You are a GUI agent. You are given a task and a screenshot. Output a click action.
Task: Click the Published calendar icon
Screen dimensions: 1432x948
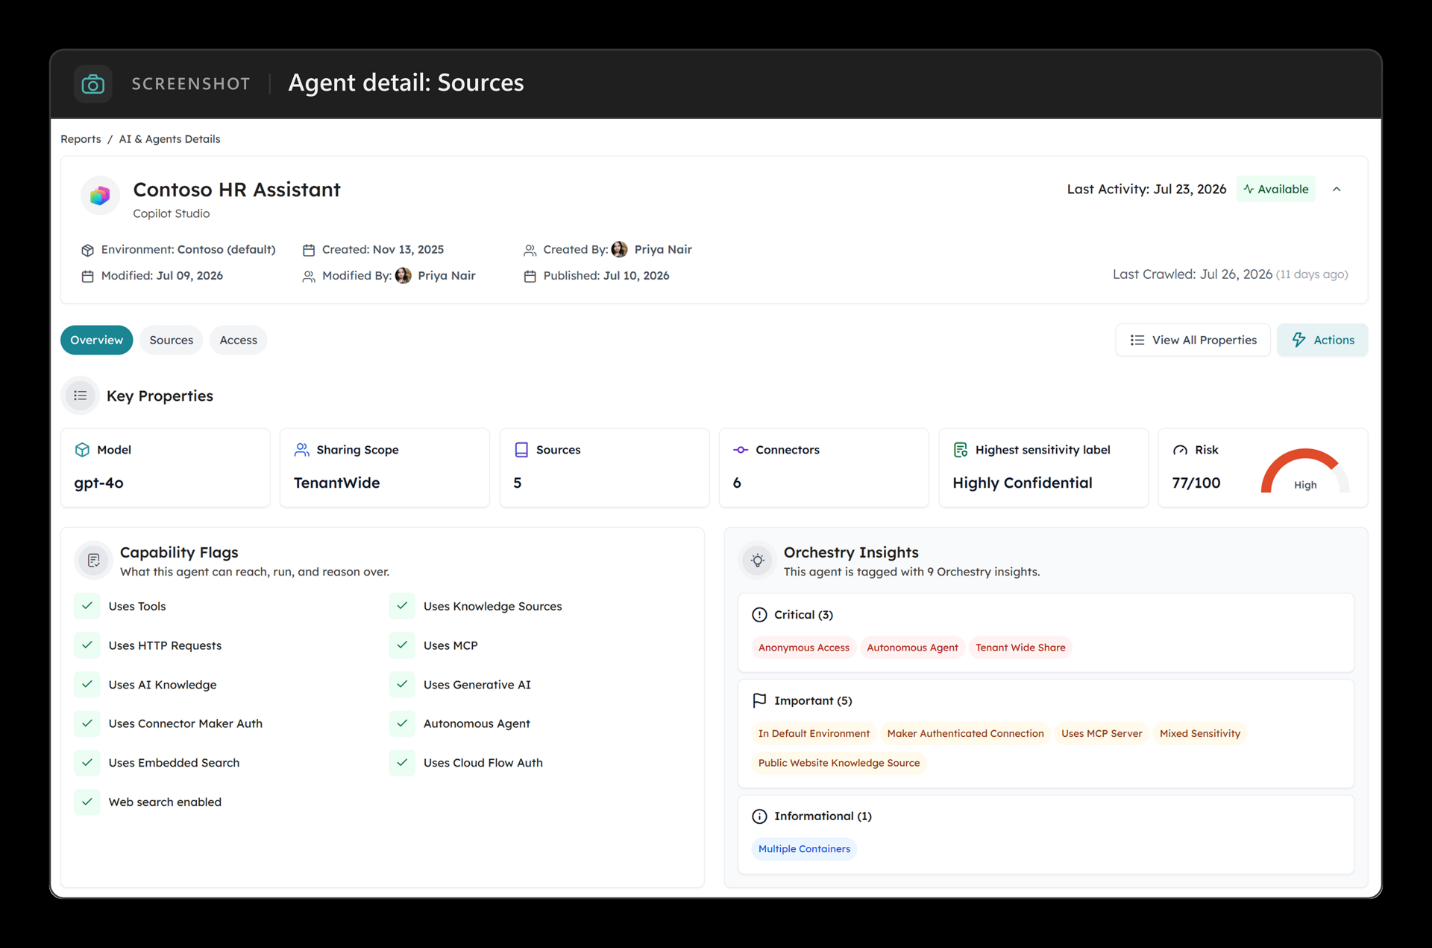pos(530,276)
